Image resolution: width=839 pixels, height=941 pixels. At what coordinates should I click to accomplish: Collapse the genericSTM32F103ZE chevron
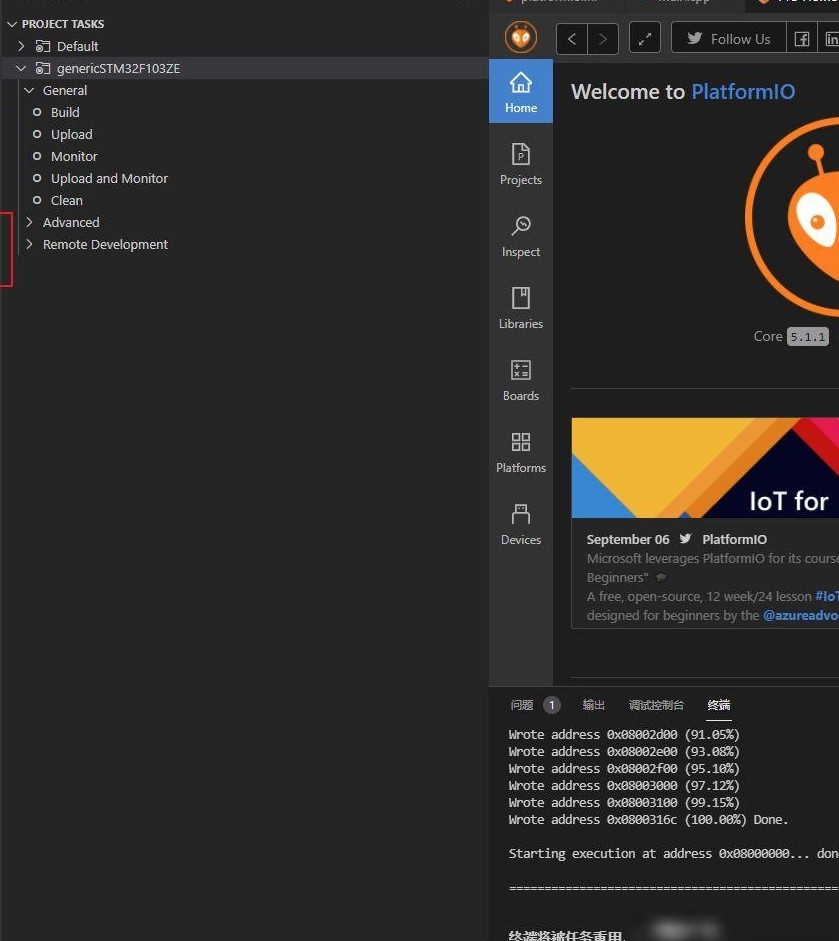(x=22, y=68)
